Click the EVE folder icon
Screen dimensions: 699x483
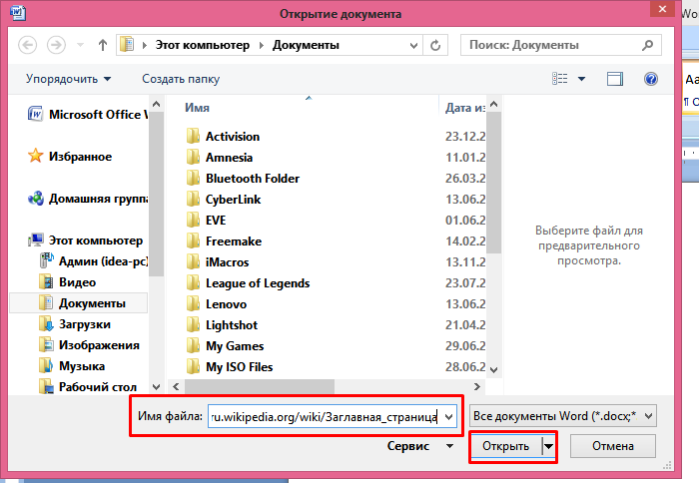tap(193, 220)
